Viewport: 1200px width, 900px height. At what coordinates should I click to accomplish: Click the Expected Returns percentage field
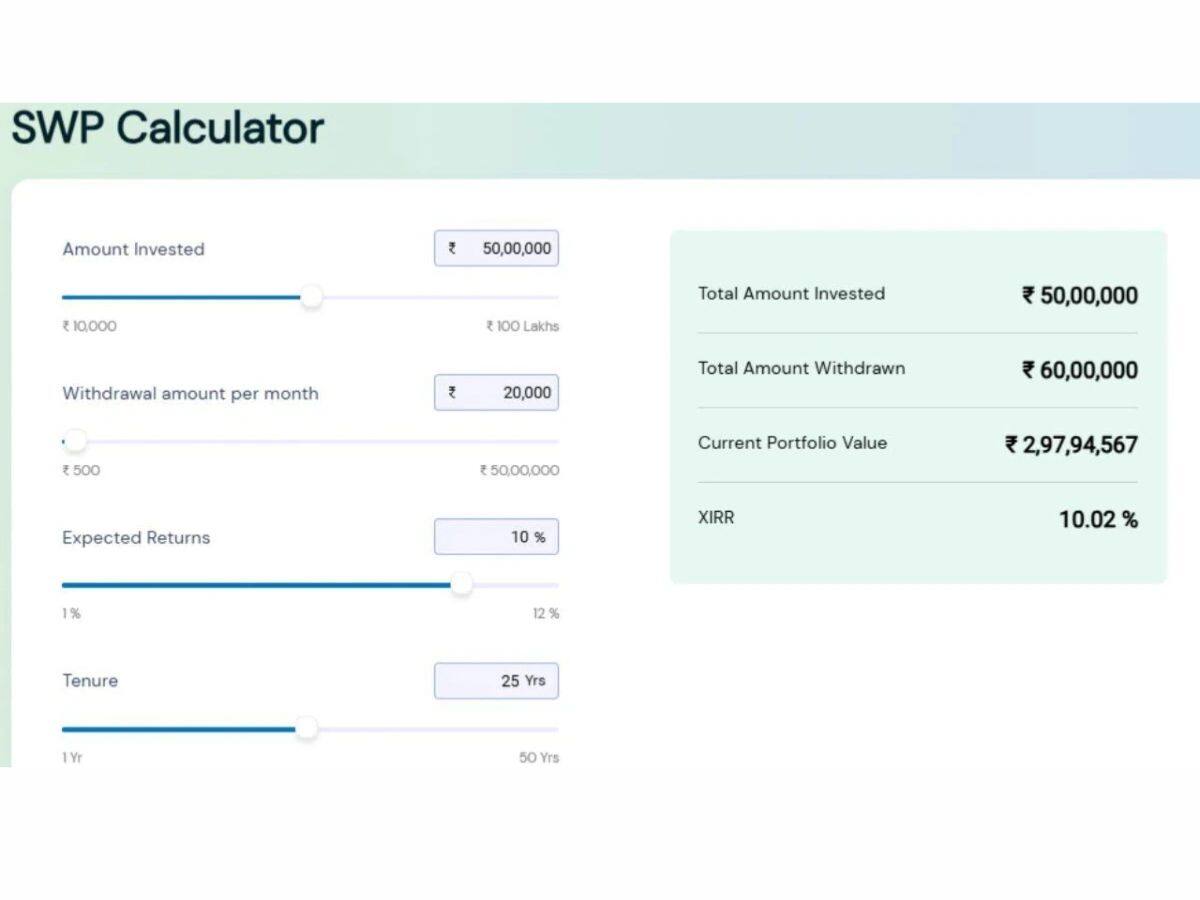(496, 537)
